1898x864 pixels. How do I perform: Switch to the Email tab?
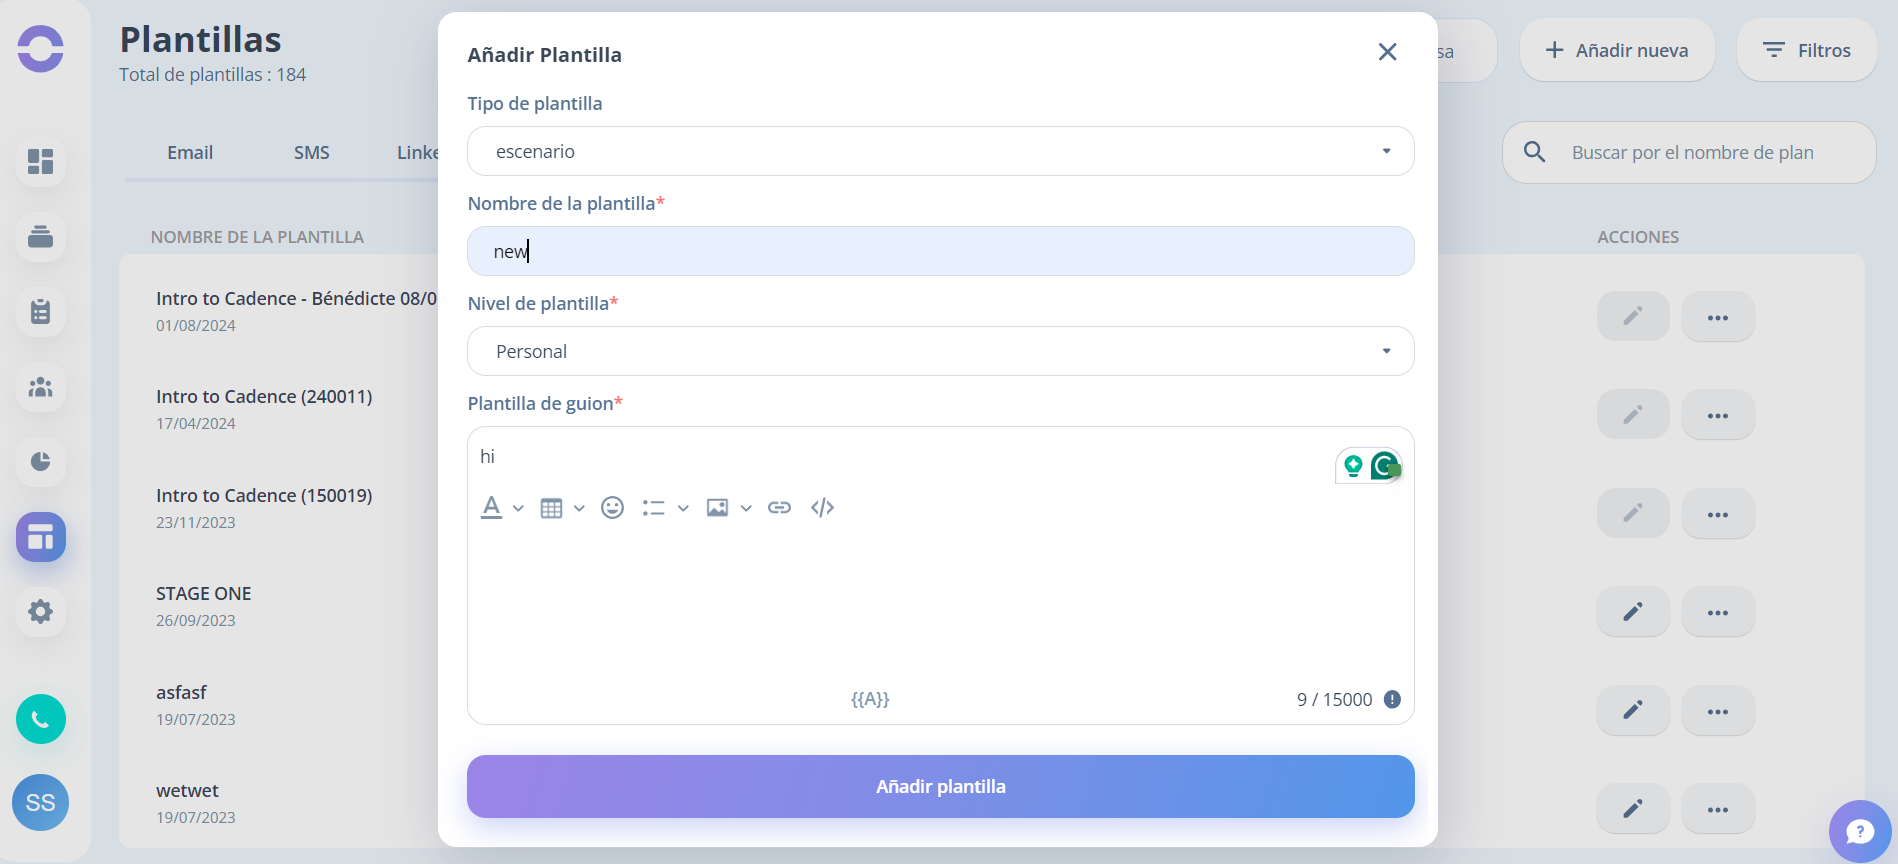click(190, 152)
